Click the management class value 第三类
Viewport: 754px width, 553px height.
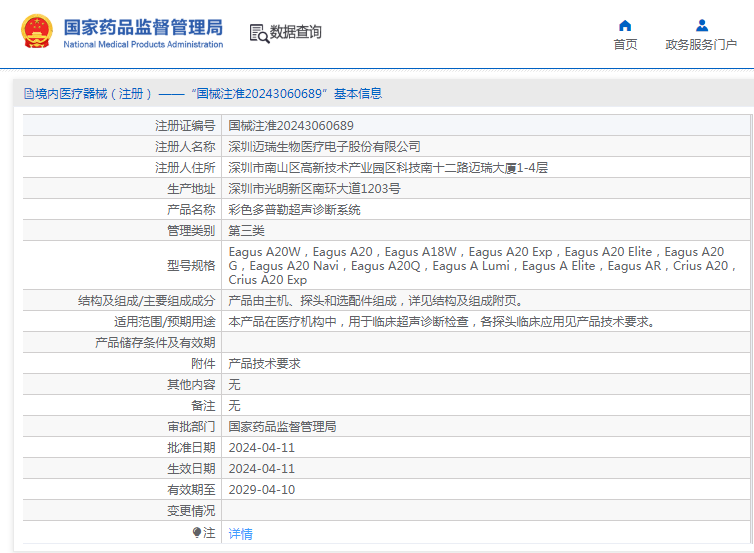coord(247,231)
